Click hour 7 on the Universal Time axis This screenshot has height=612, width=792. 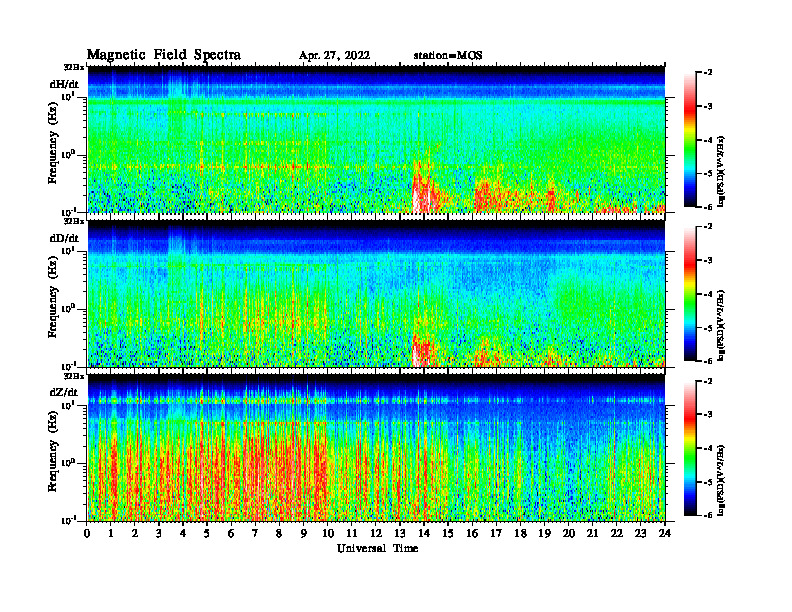coord(255,534)
